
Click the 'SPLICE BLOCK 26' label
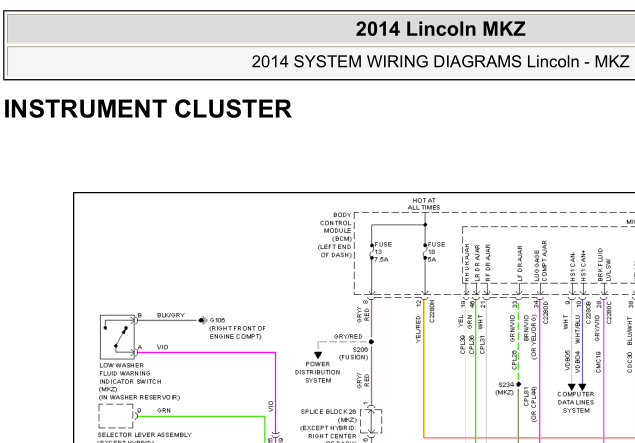(328, 411)
